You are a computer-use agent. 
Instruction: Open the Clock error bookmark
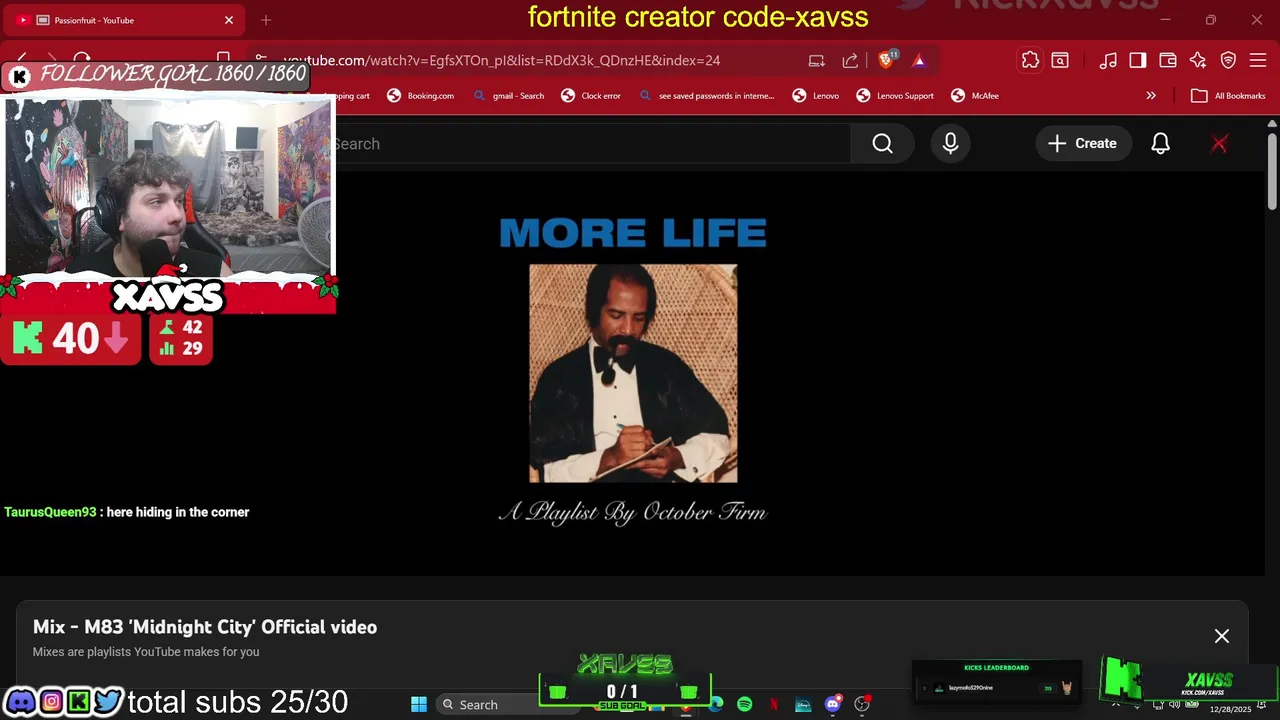[x=590, y=96]
